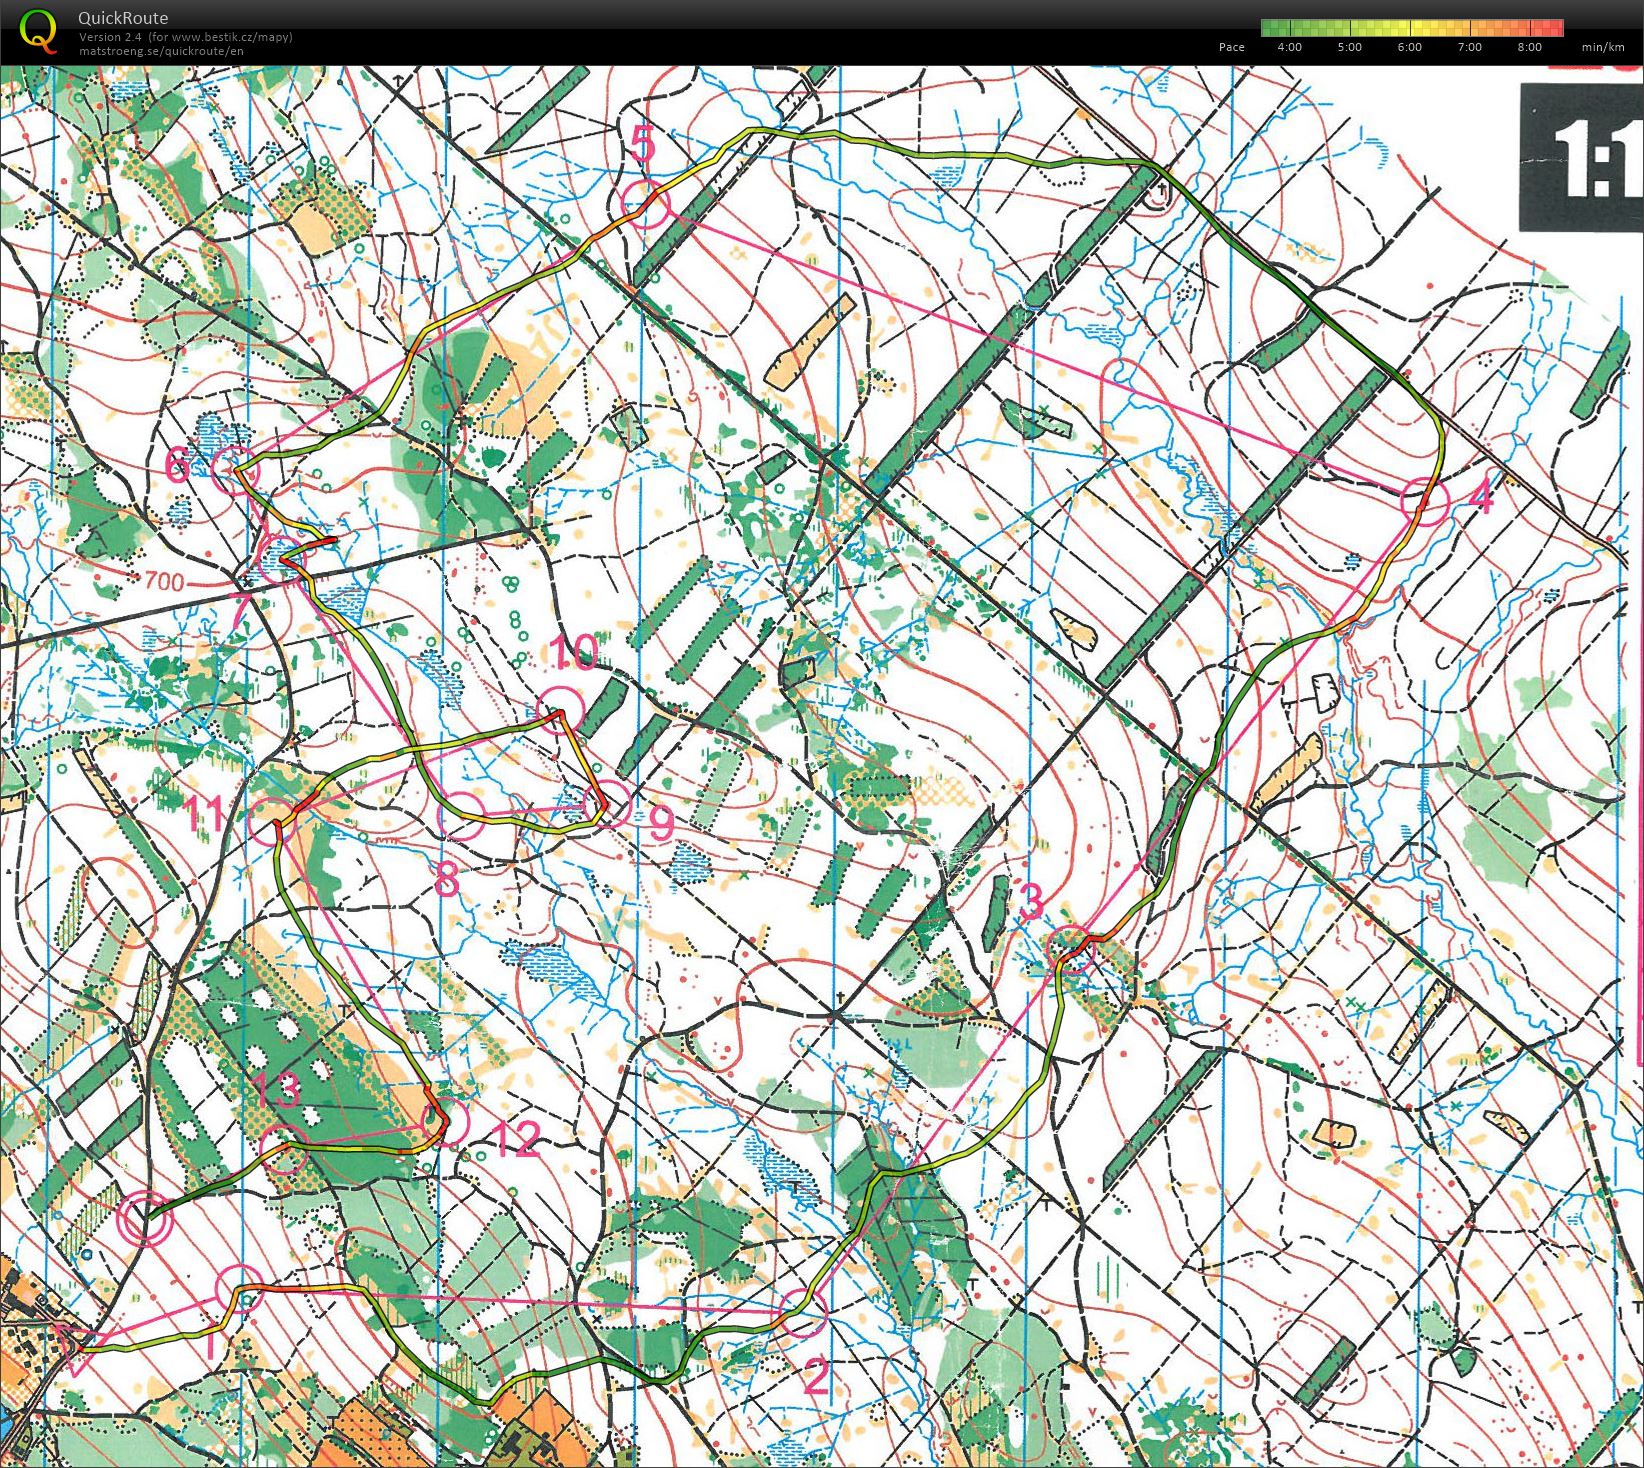Image resolution: width=1644 pixels, height=1468 pixels.
Task: Click the 4:00 pace value
Action: point(1290,47)
